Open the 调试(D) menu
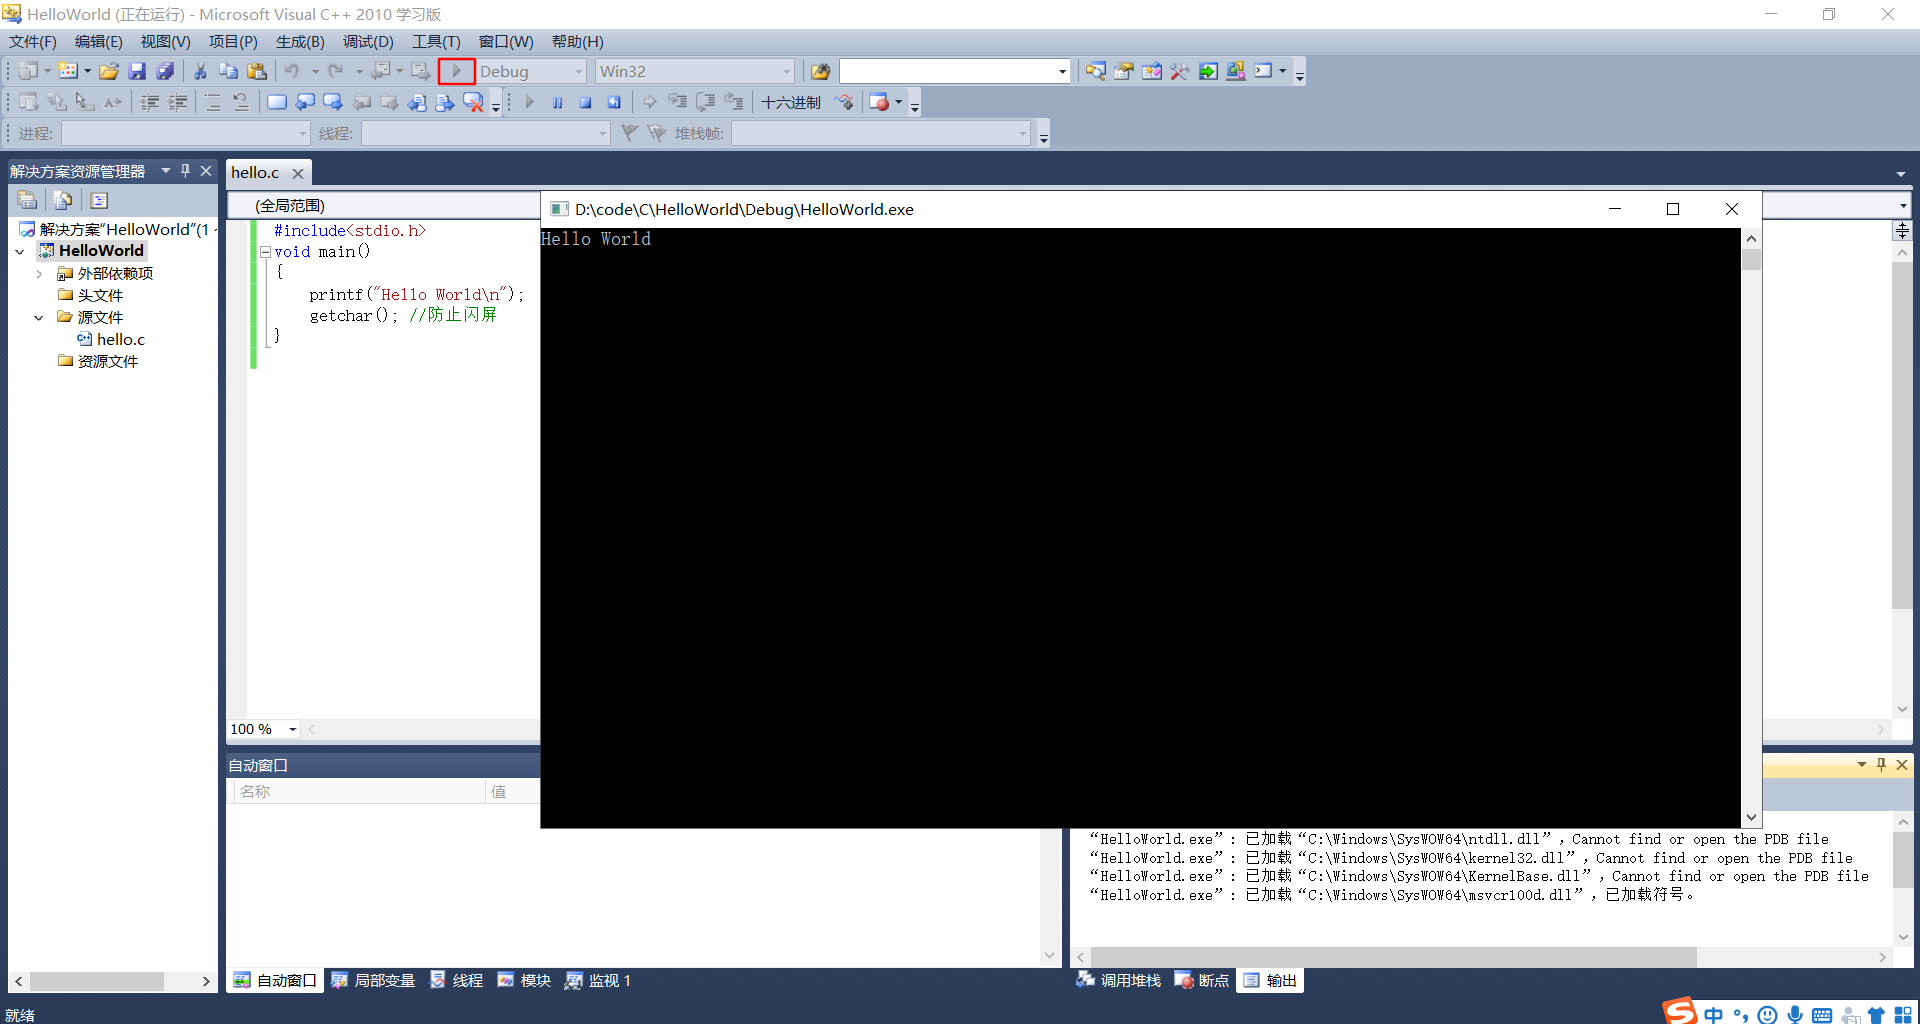This screenshot has width=1920, height=1024. tap(368, 41)
